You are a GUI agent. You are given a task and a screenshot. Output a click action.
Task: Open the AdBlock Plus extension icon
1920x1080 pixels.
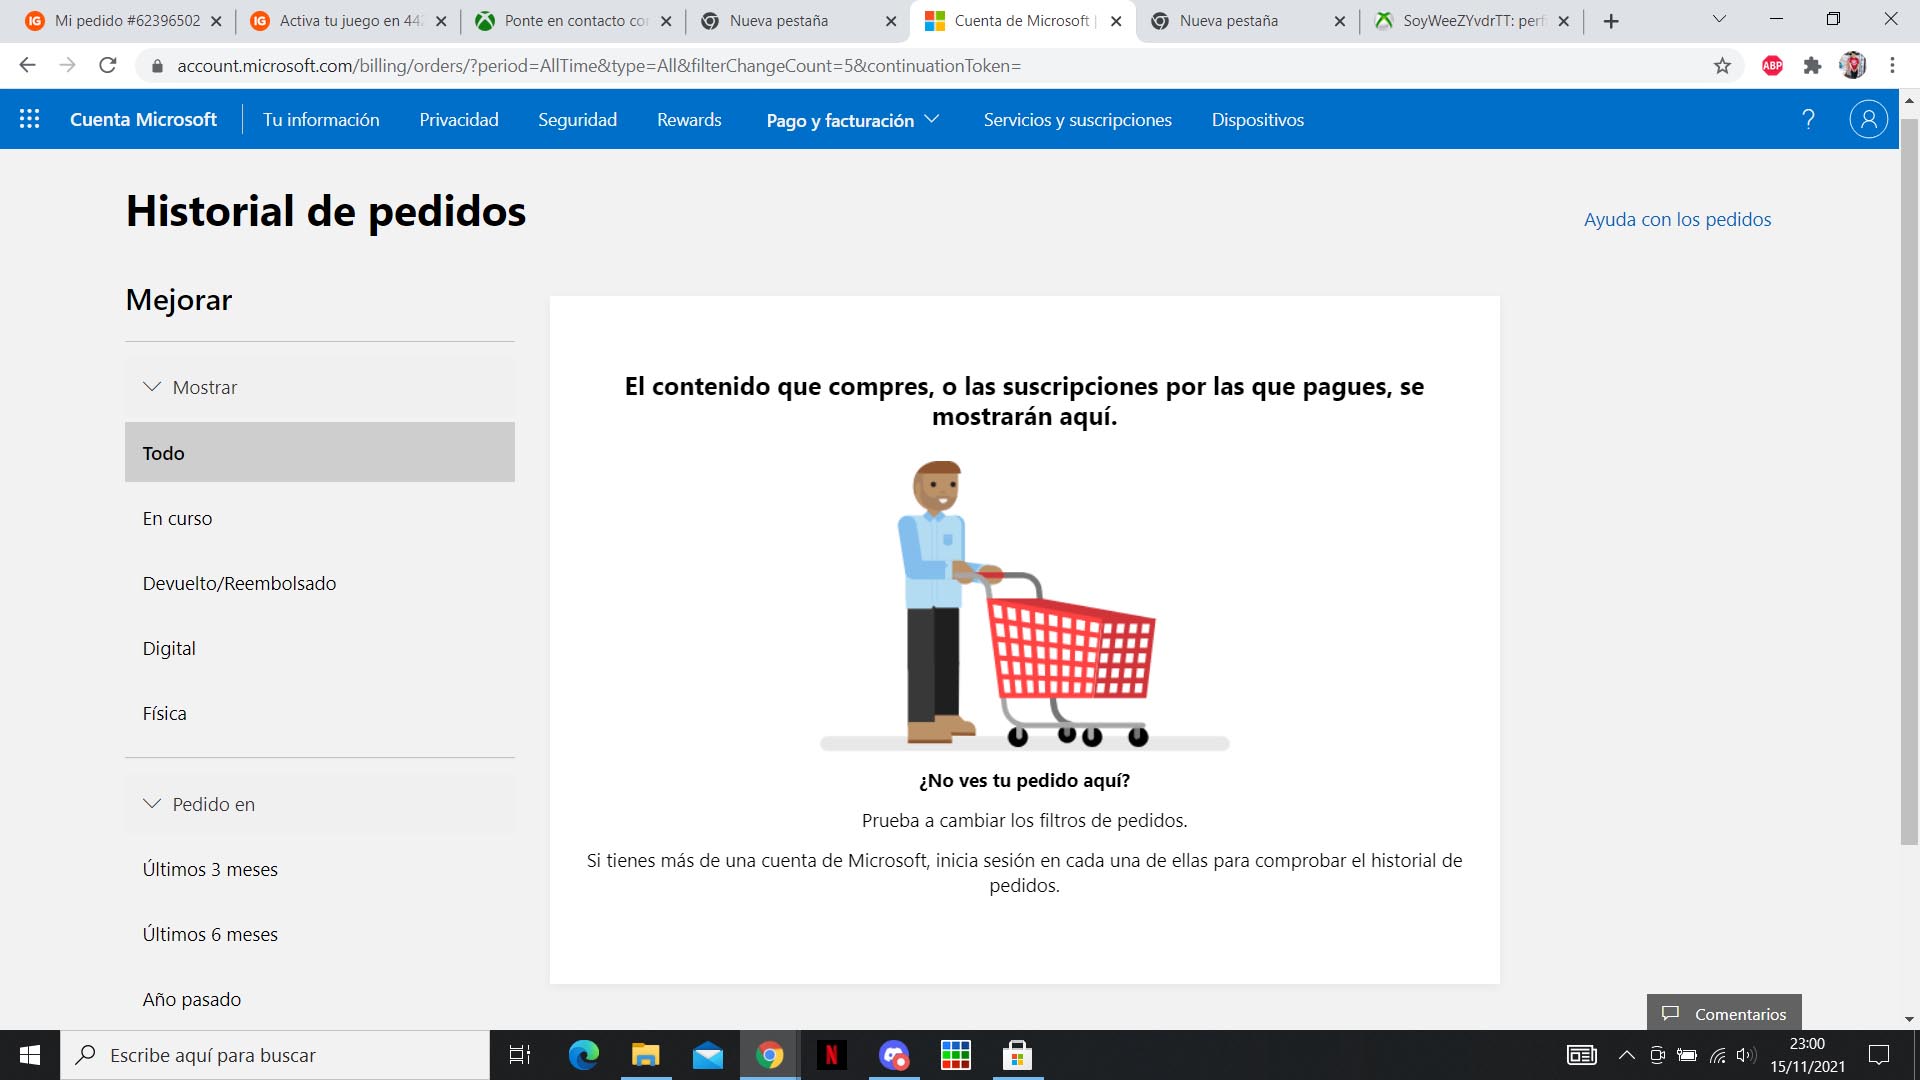pos(1772,66)
